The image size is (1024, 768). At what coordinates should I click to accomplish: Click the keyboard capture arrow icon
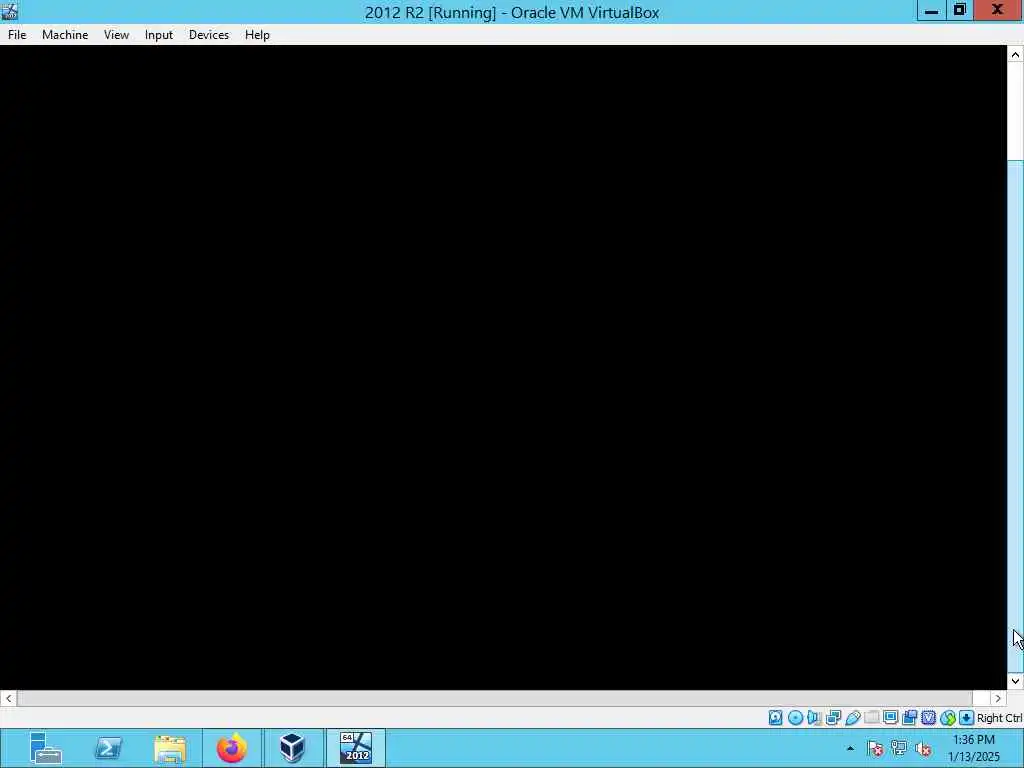coord(967,718)
